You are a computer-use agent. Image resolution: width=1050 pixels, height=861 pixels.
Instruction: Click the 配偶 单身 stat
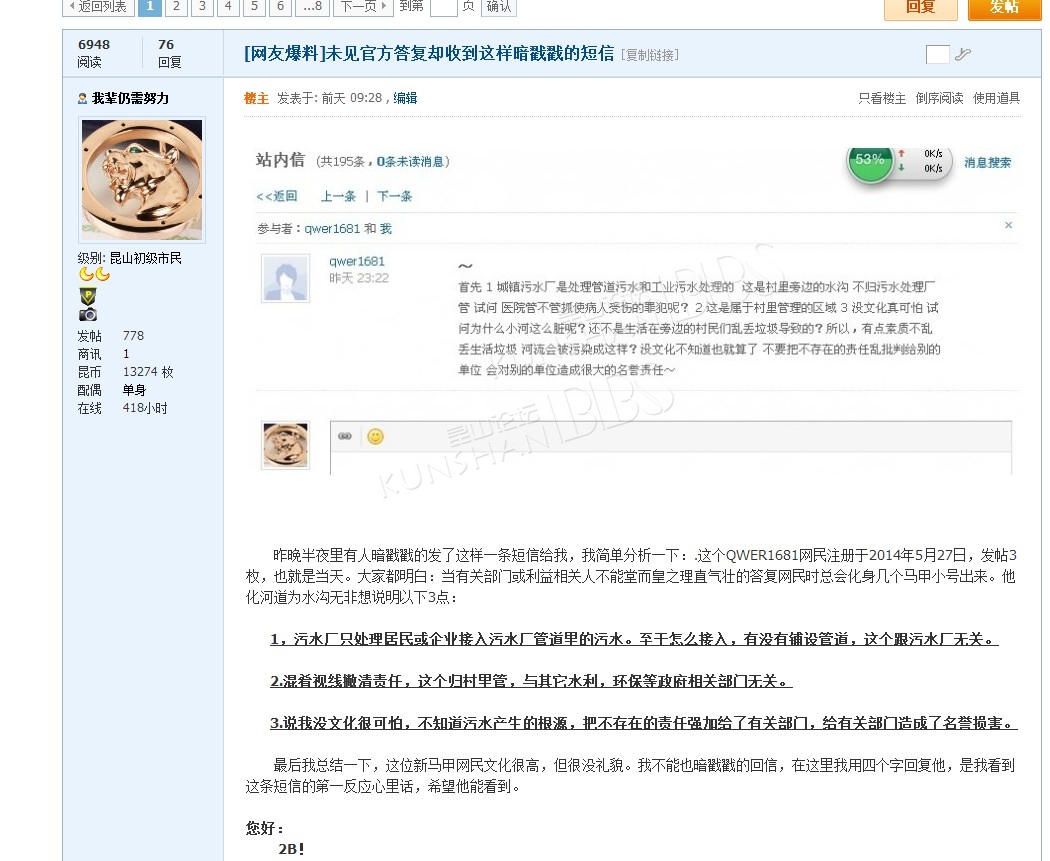tap(112, 390)
